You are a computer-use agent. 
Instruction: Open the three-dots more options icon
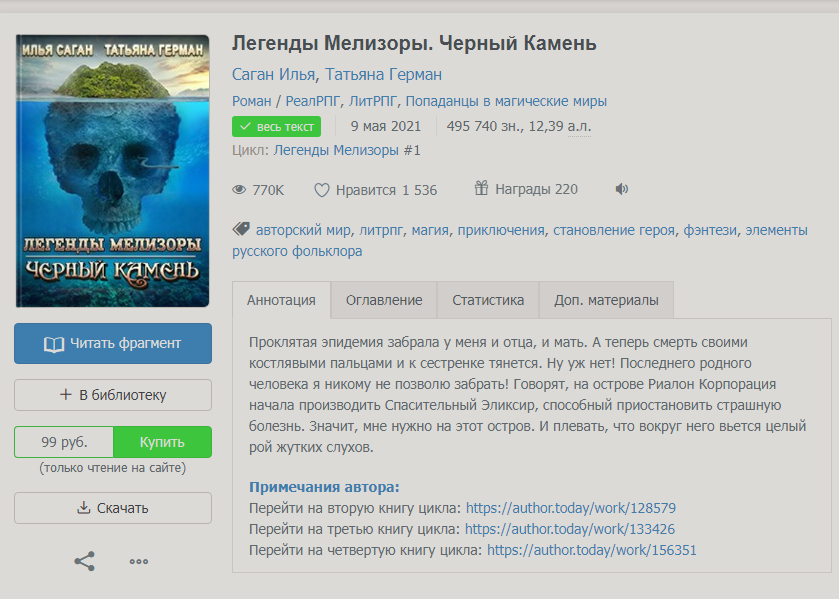click(x=139, y=562)
